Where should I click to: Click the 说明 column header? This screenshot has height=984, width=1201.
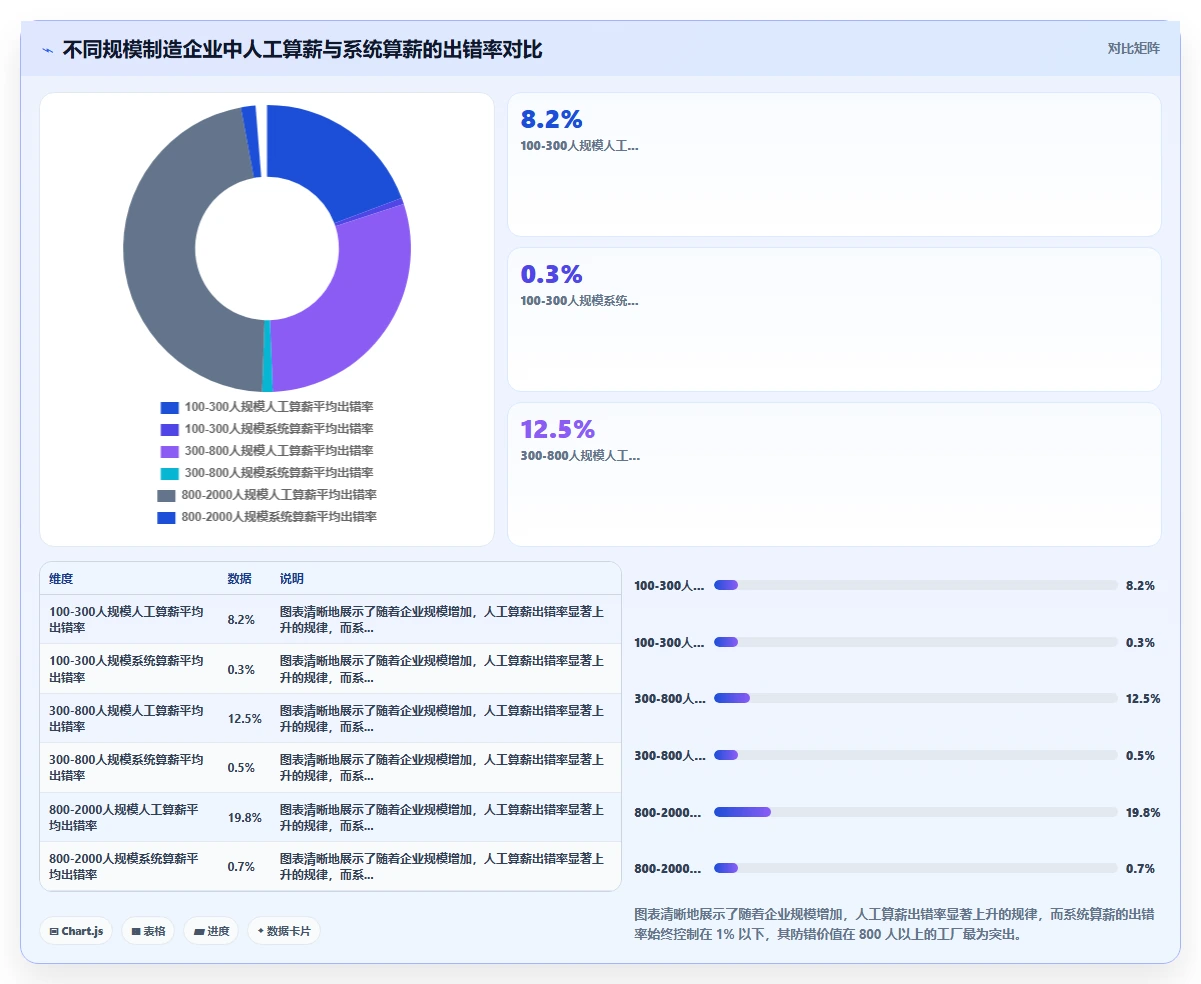[291, 579]
